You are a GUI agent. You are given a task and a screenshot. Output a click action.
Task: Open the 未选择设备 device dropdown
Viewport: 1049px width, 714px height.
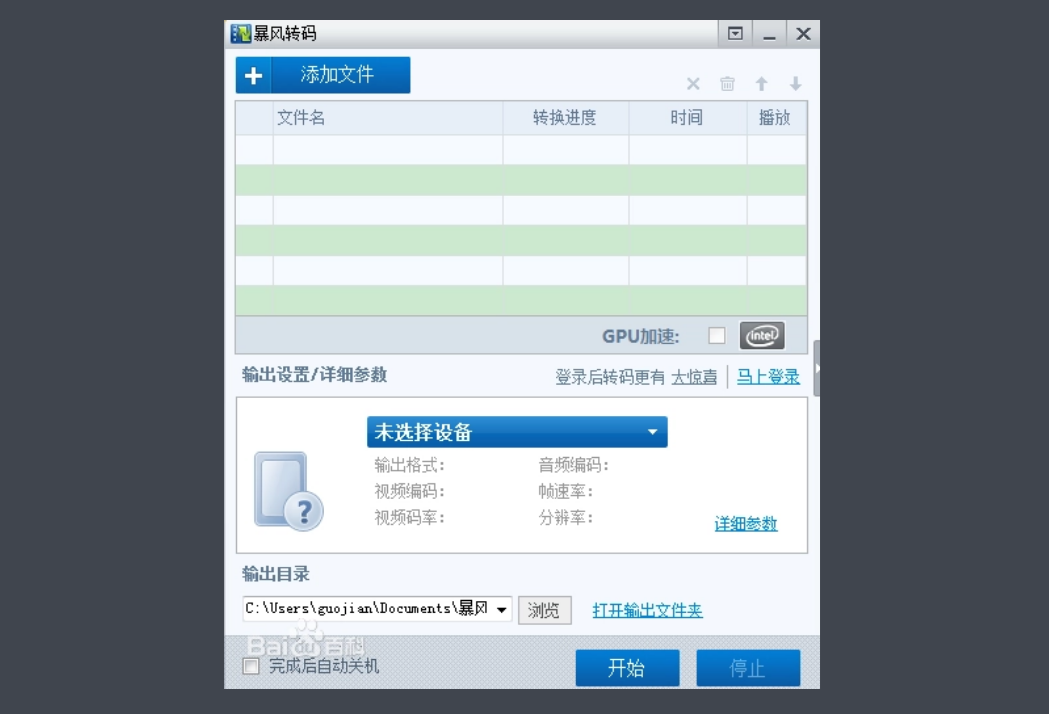pyautogui.click(x=517, y=432)
